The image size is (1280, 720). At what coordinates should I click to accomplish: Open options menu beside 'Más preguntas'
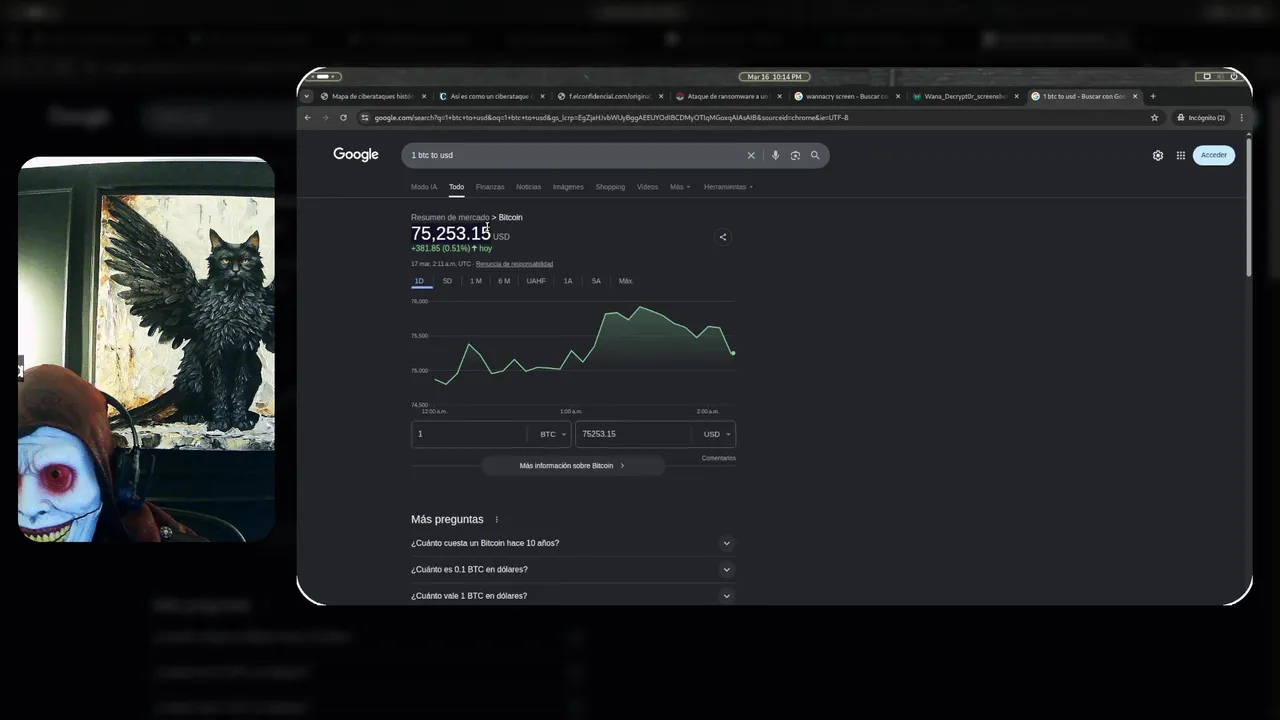pos(497,520)
